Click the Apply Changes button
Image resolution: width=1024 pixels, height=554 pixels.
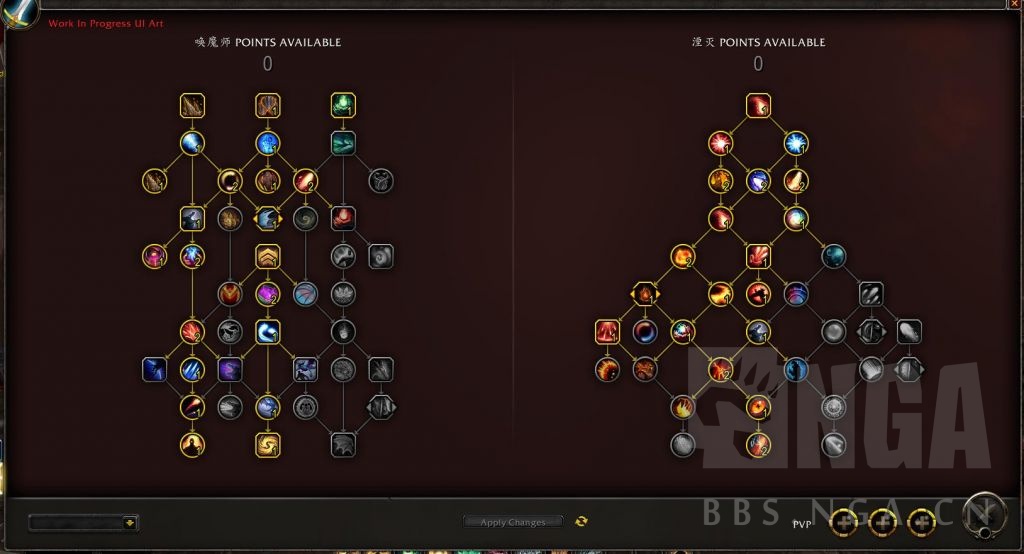(x=513, y=522)
